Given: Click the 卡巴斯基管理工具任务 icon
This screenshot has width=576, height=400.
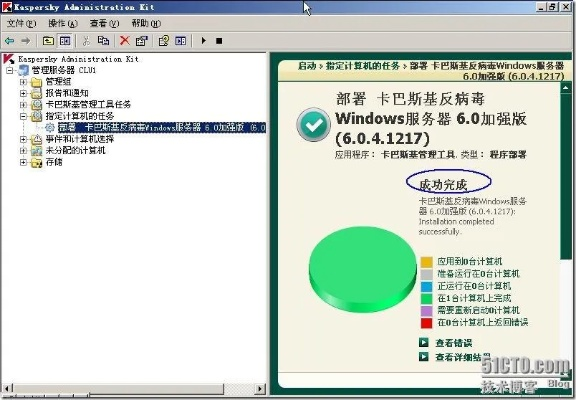Looking at the screenshot, I should pos(36,105).
